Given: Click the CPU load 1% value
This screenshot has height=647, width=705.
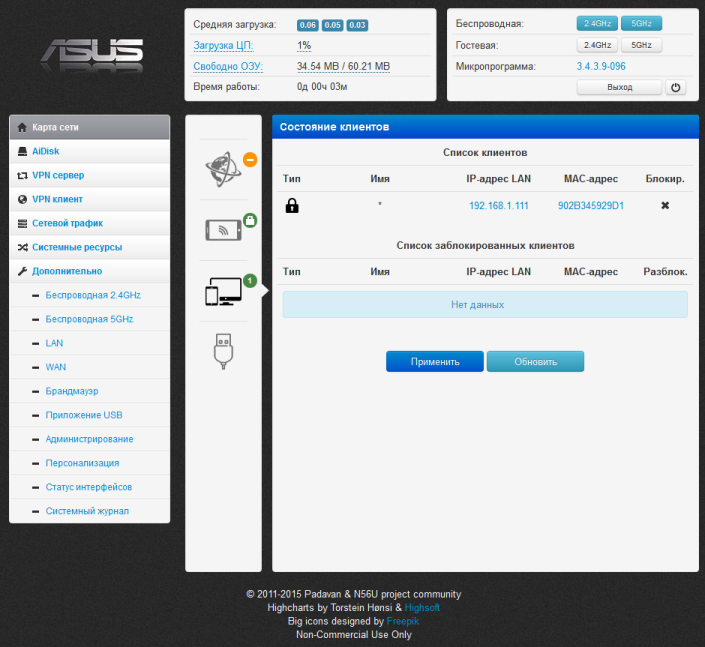Looking at the screenshot, I should point(304,45).
